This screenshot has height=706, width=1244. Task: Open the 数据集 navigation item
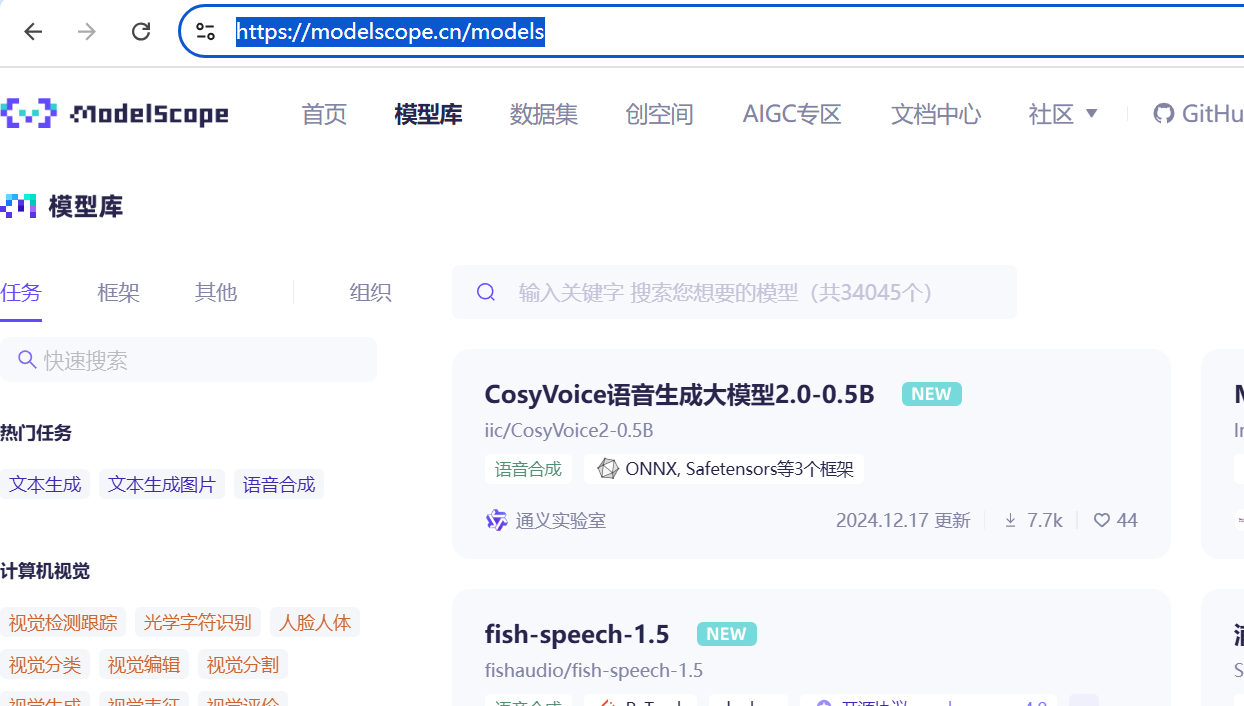[544, 114]
